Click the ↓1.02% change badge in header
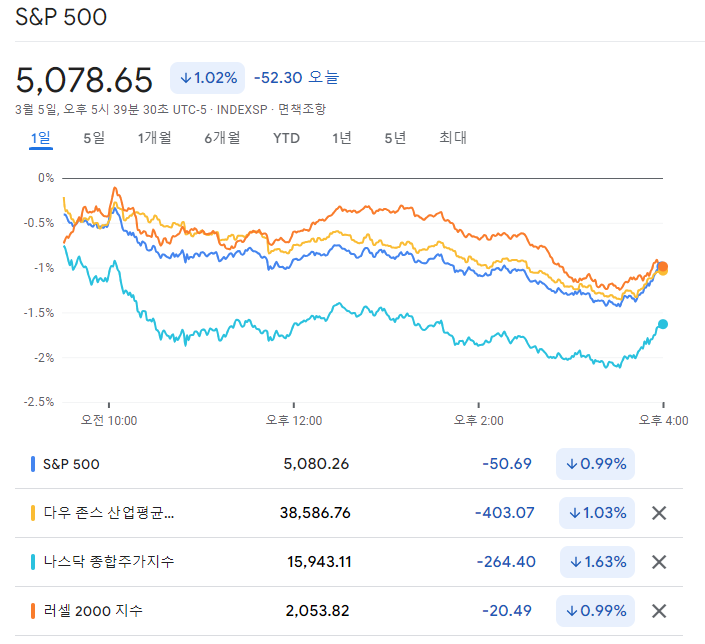Screen dimensions: 705x644 coord(207,78)
